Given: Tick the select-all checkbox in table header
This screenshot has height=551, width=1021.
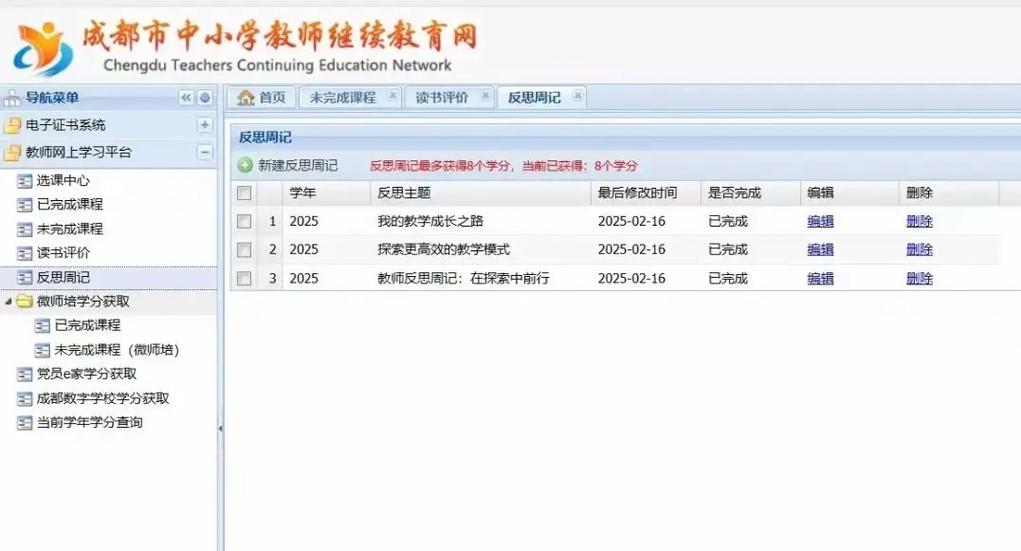Looking at the screenshot, I should click(244, 193).
